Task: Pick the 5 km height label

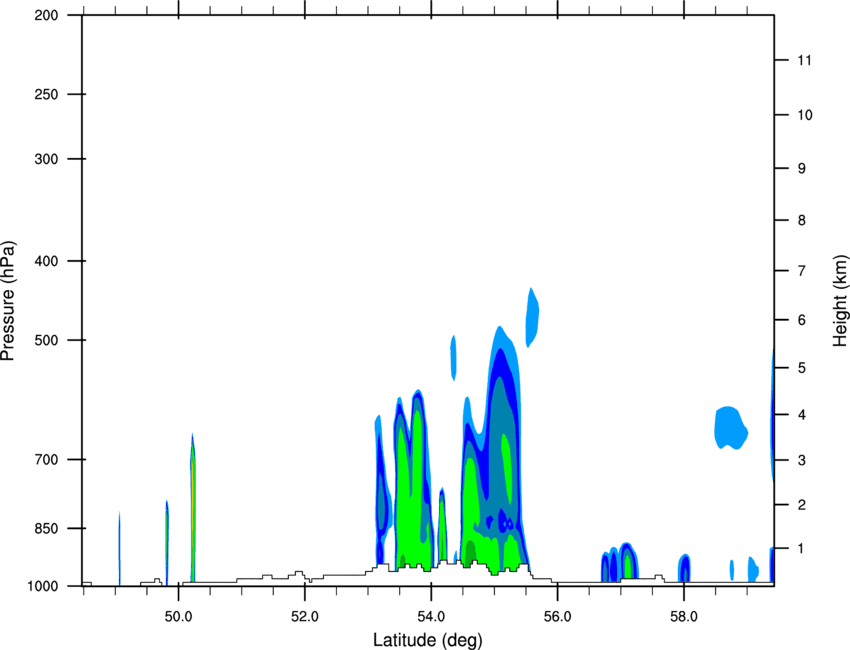Action: coord(802,368)
